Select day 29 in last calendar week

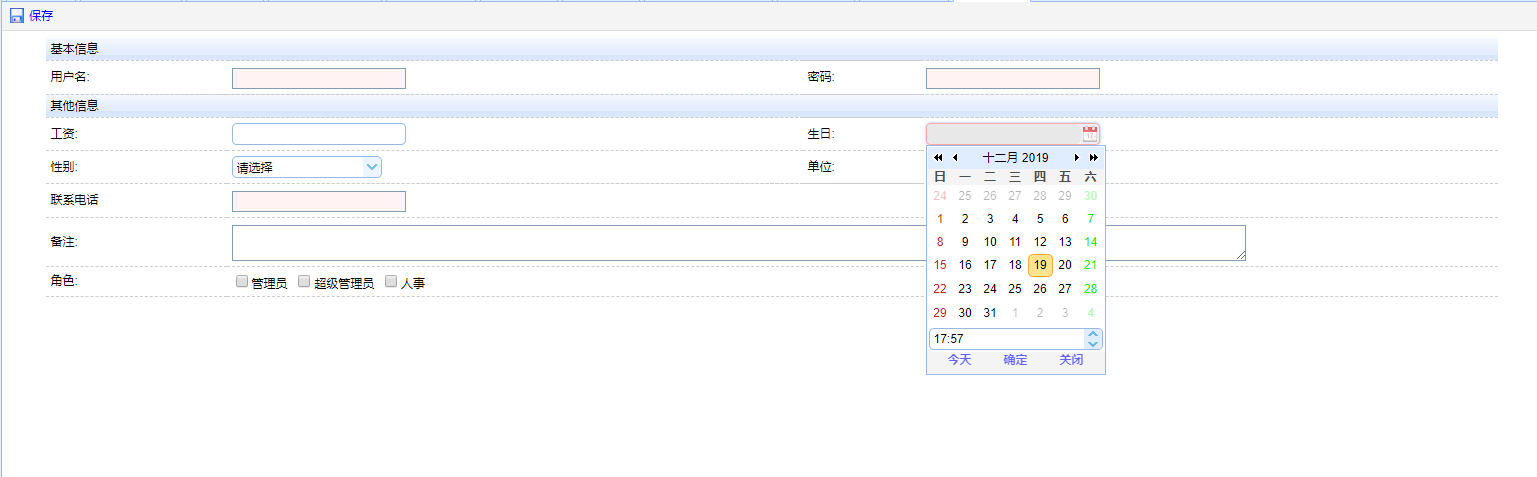coord(940,313)
